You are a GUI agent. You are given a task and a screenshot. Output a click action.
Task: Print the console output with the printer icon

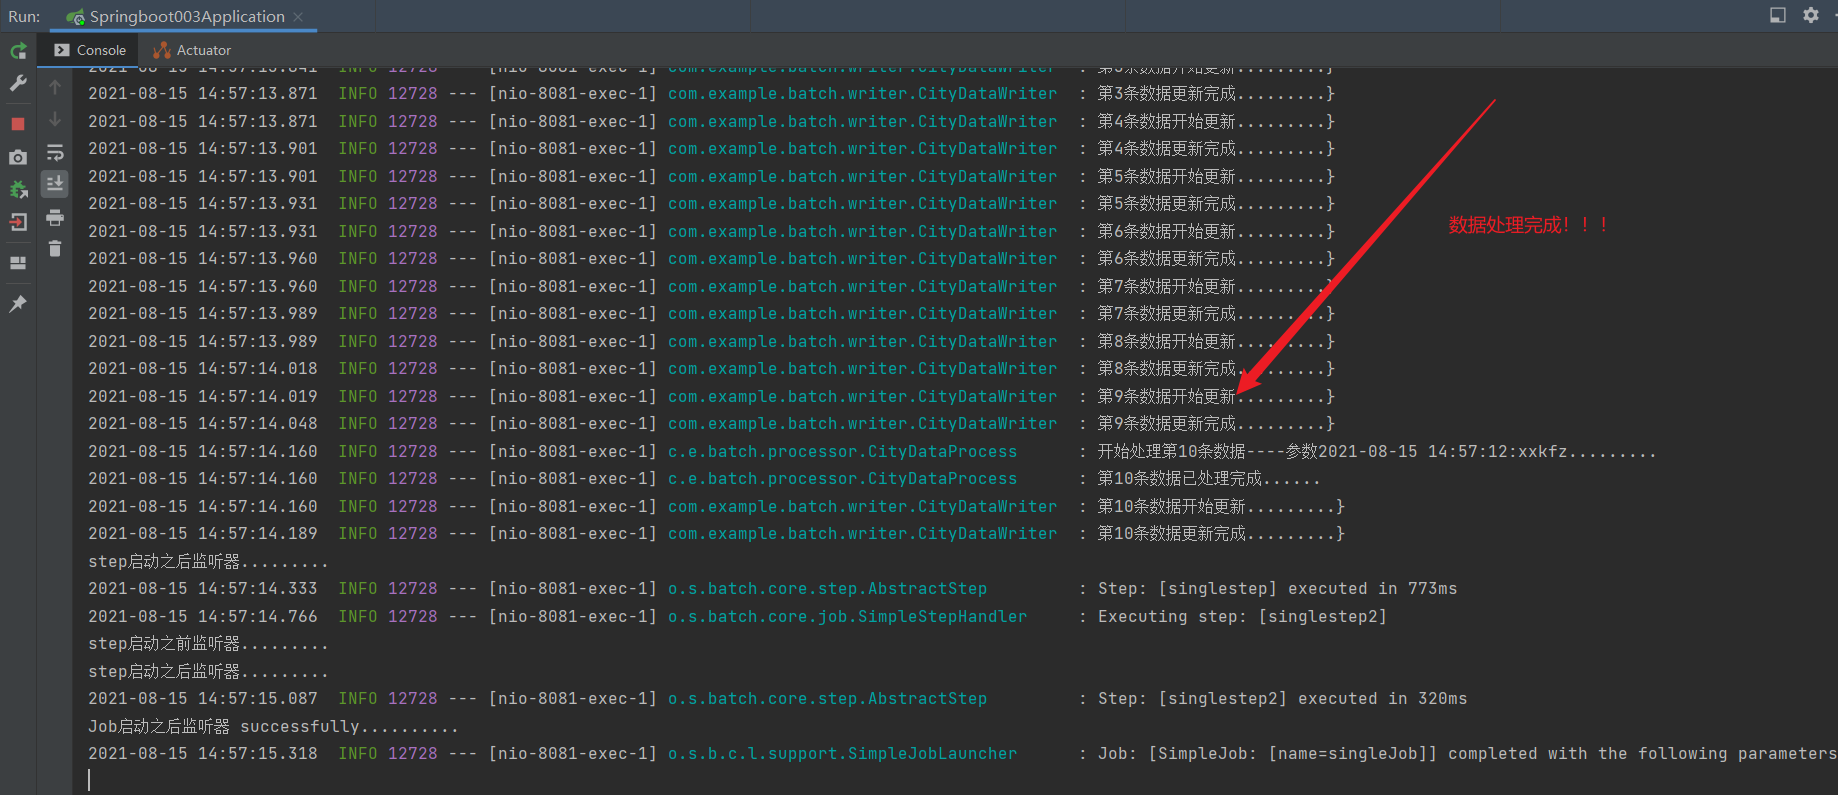click(x=55, y=217)
